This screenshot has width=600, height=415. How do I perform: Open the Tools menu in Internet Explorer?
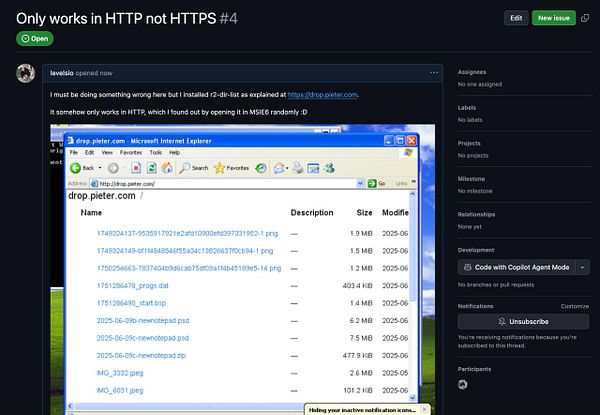pyautogui.click(x=155, y=152)
